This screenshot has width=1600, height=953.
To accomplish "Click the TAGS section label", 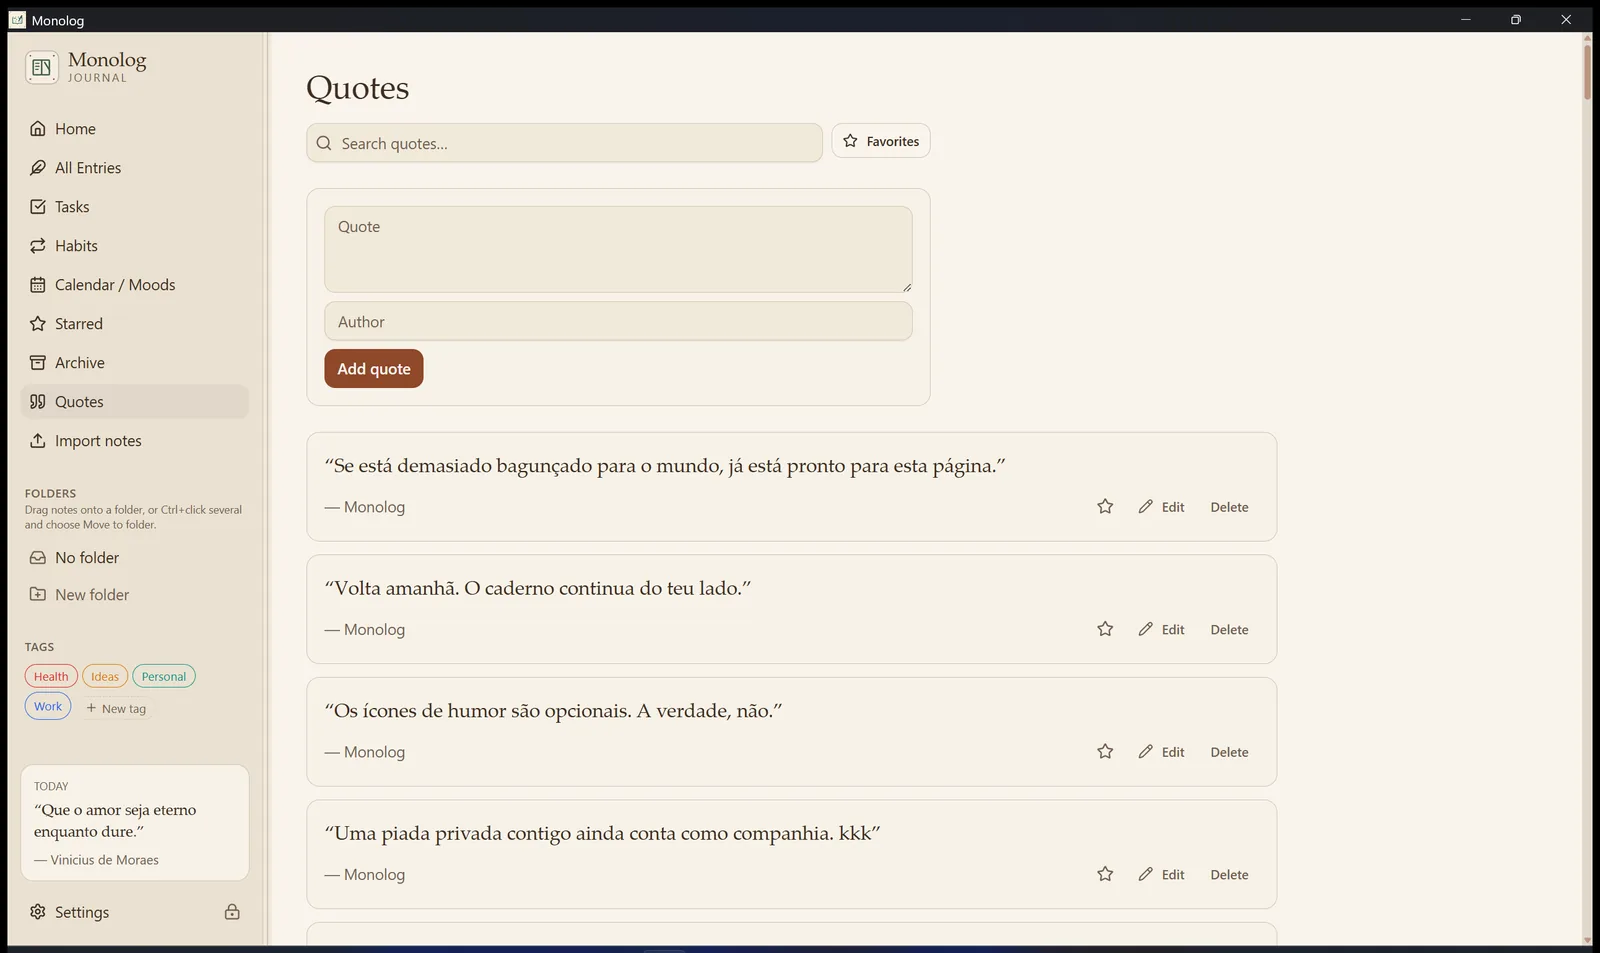I will 39,647.
